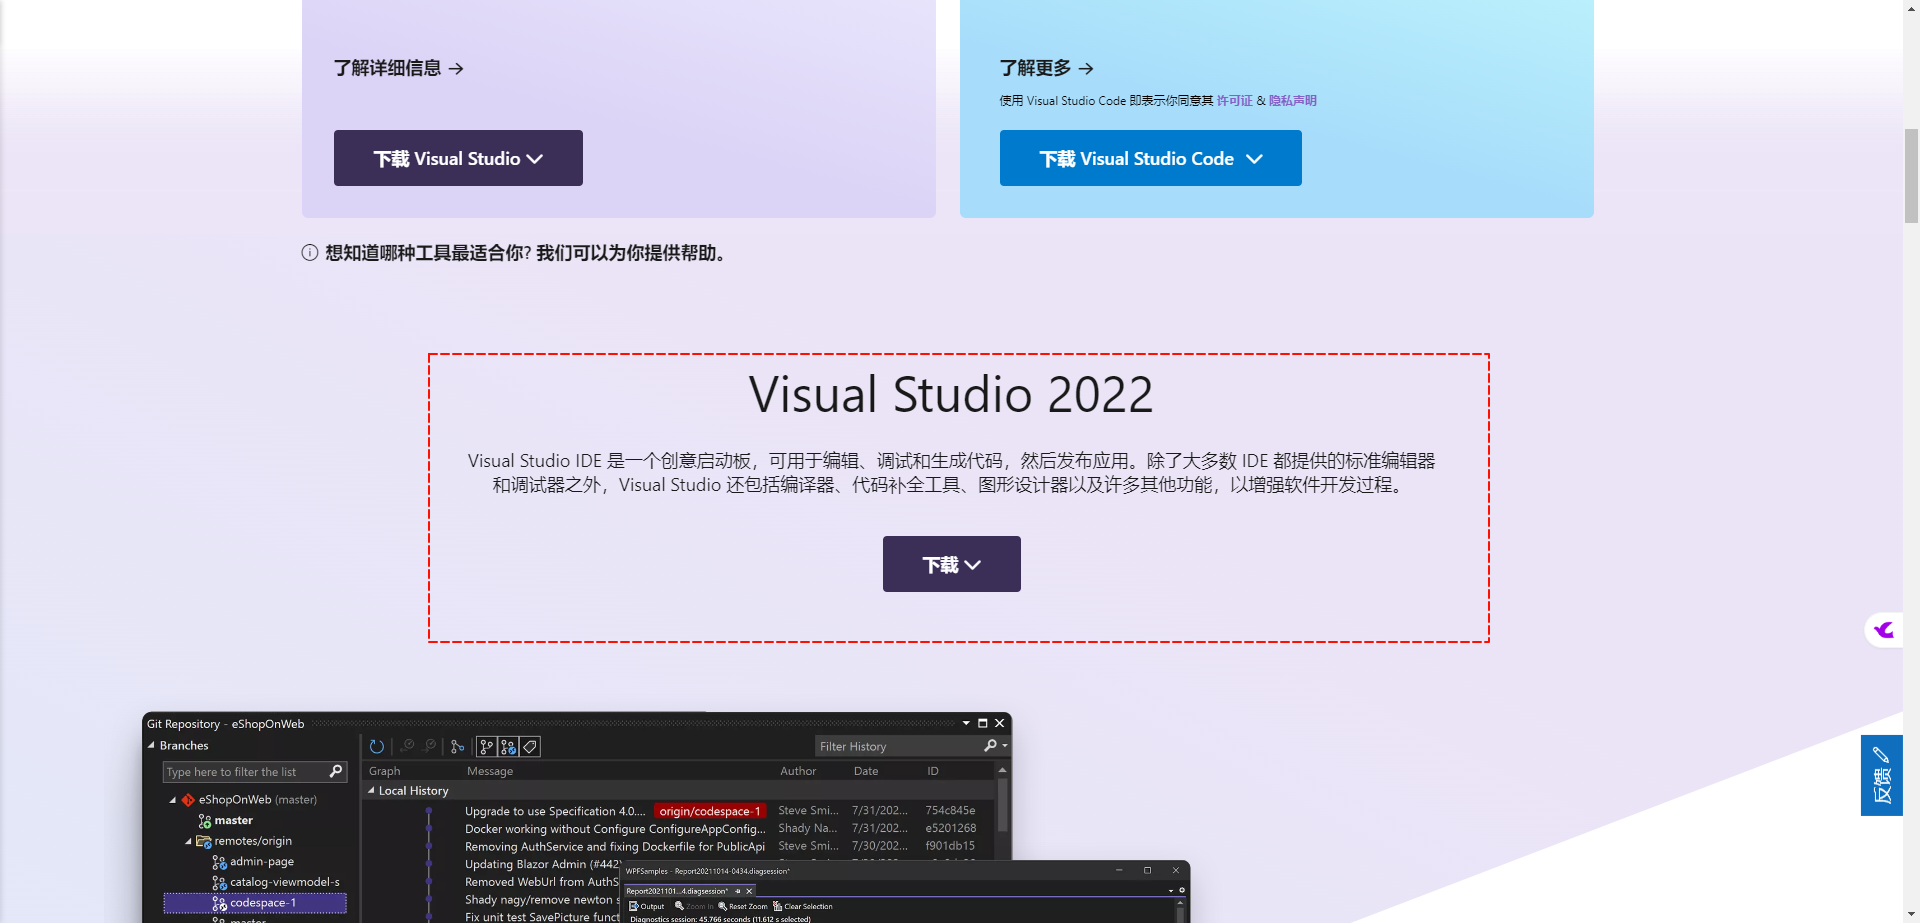Toggle remote branches display in the commit graph
The image size is (1920, 923).
tap(505, 746)
